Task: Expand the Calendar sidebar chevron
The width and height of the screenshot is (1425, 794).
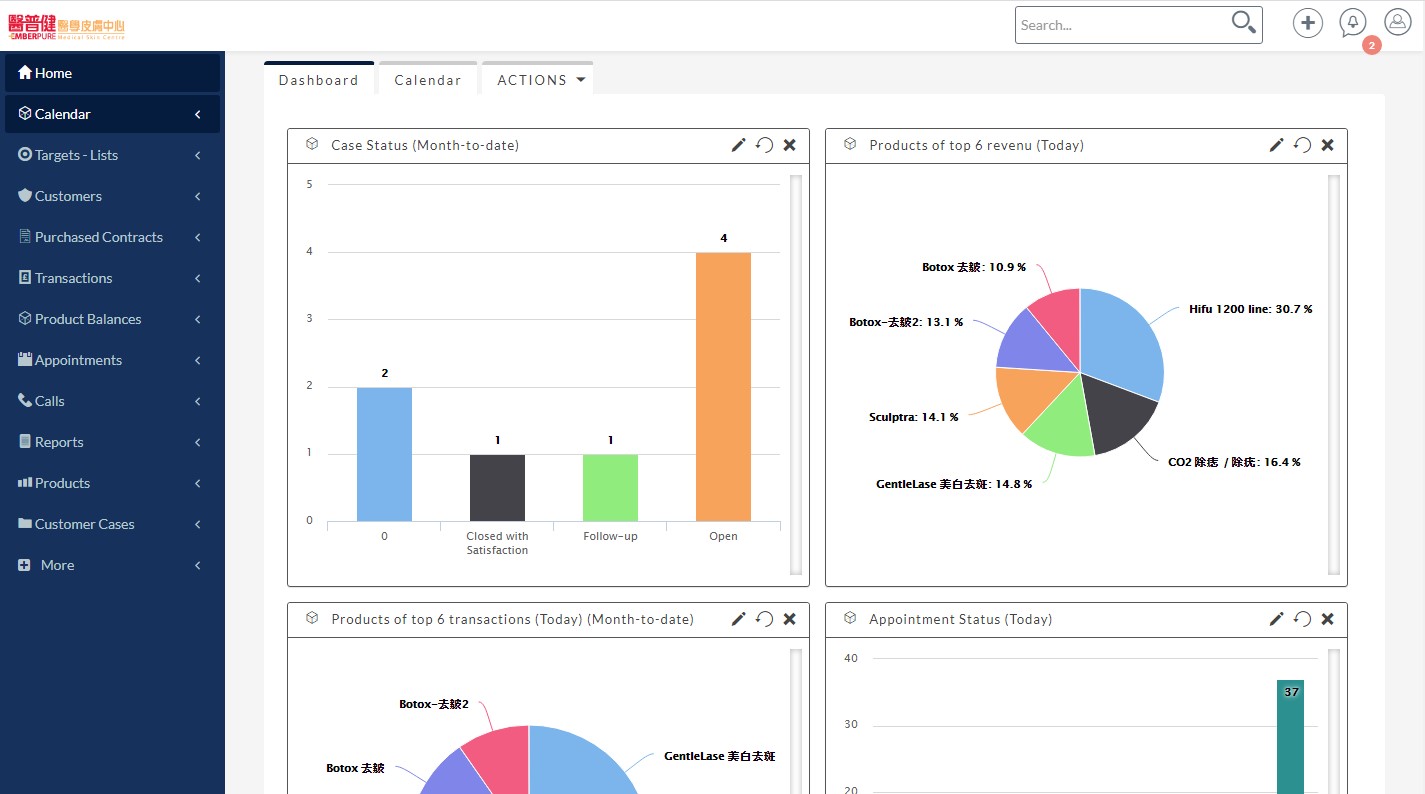Action: coord(198,114)
